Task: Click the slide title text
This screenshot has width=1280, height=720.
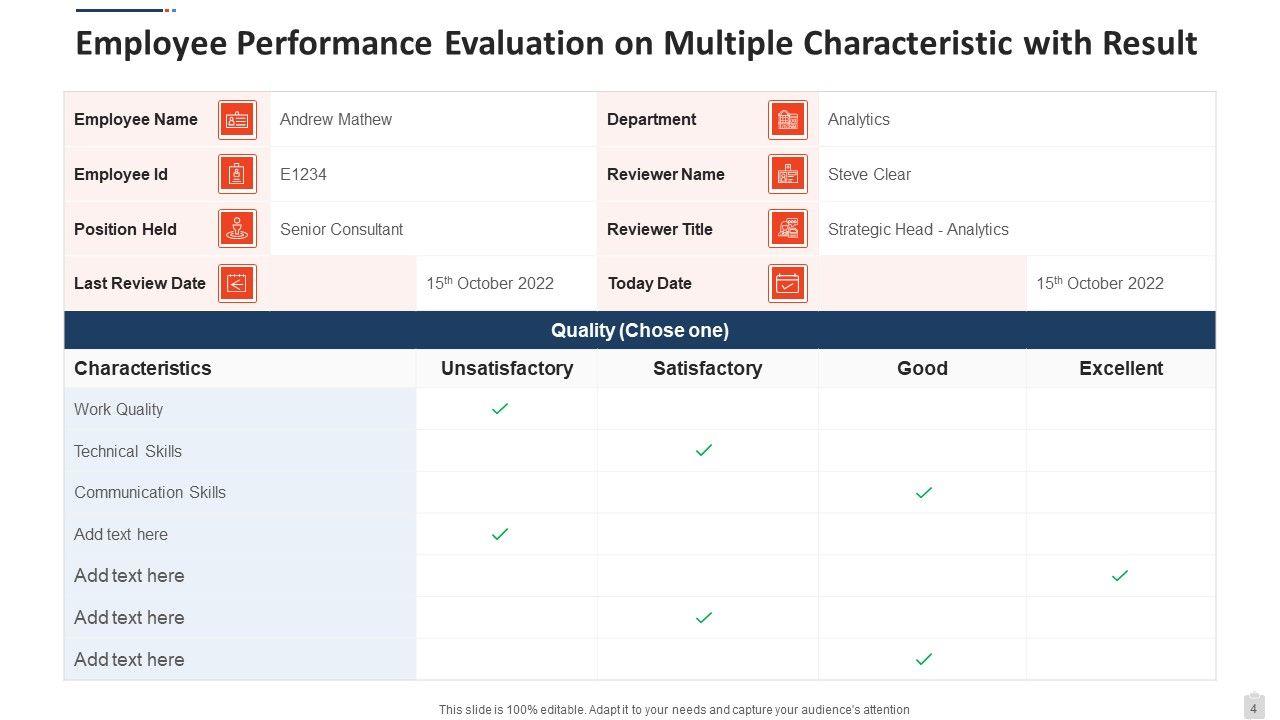Action: 636,44
